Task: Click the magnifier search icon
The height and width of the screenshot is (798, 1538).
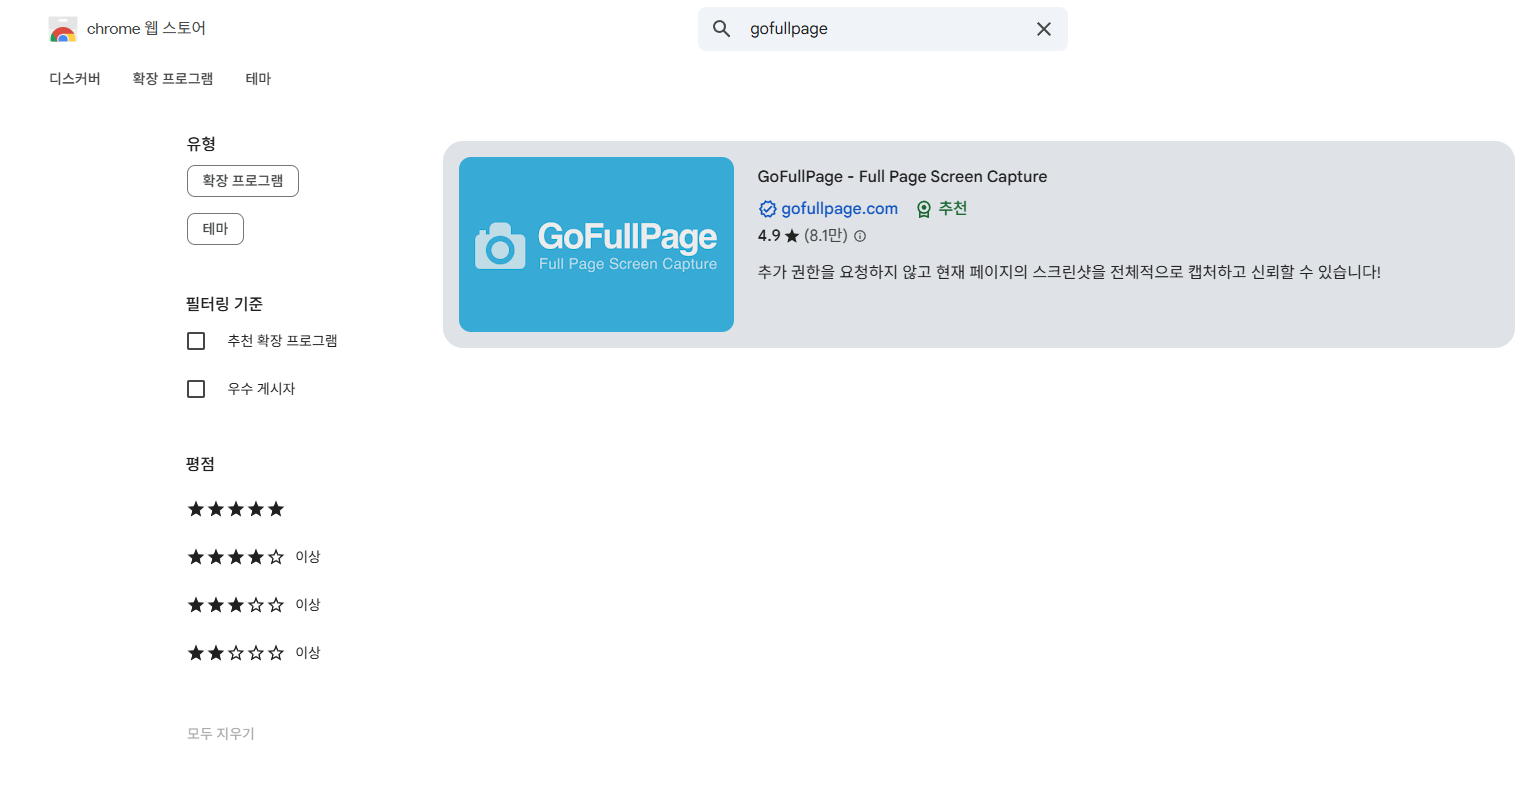Action: [721, 29]
